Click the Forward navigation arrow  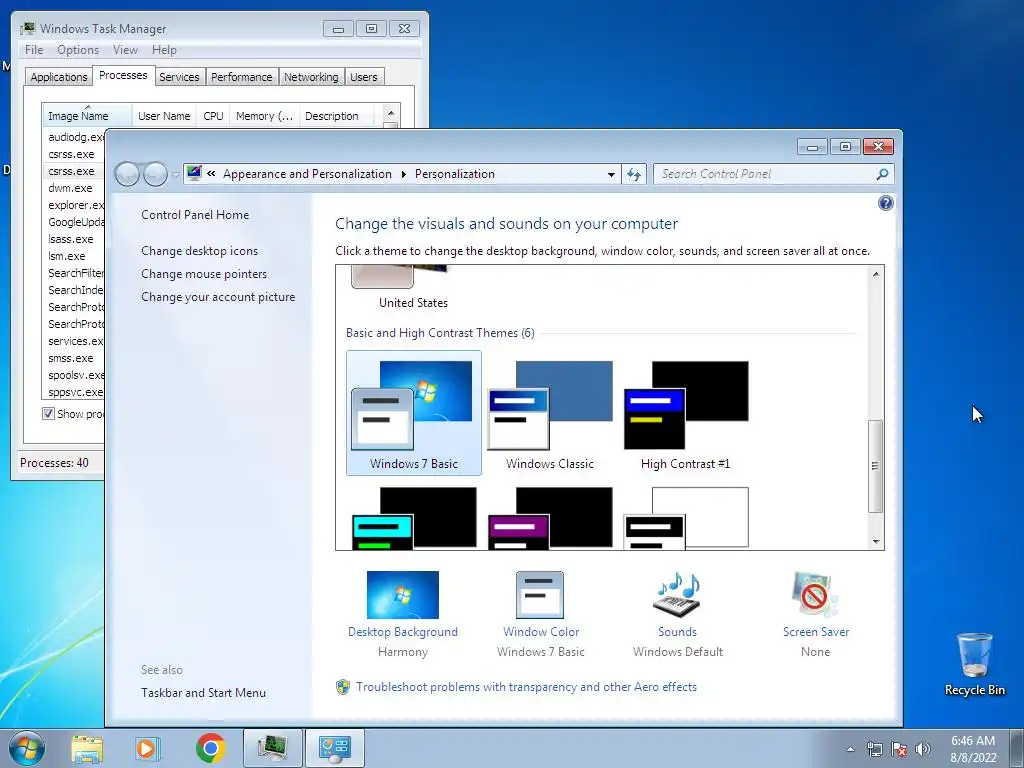[155, 174]
